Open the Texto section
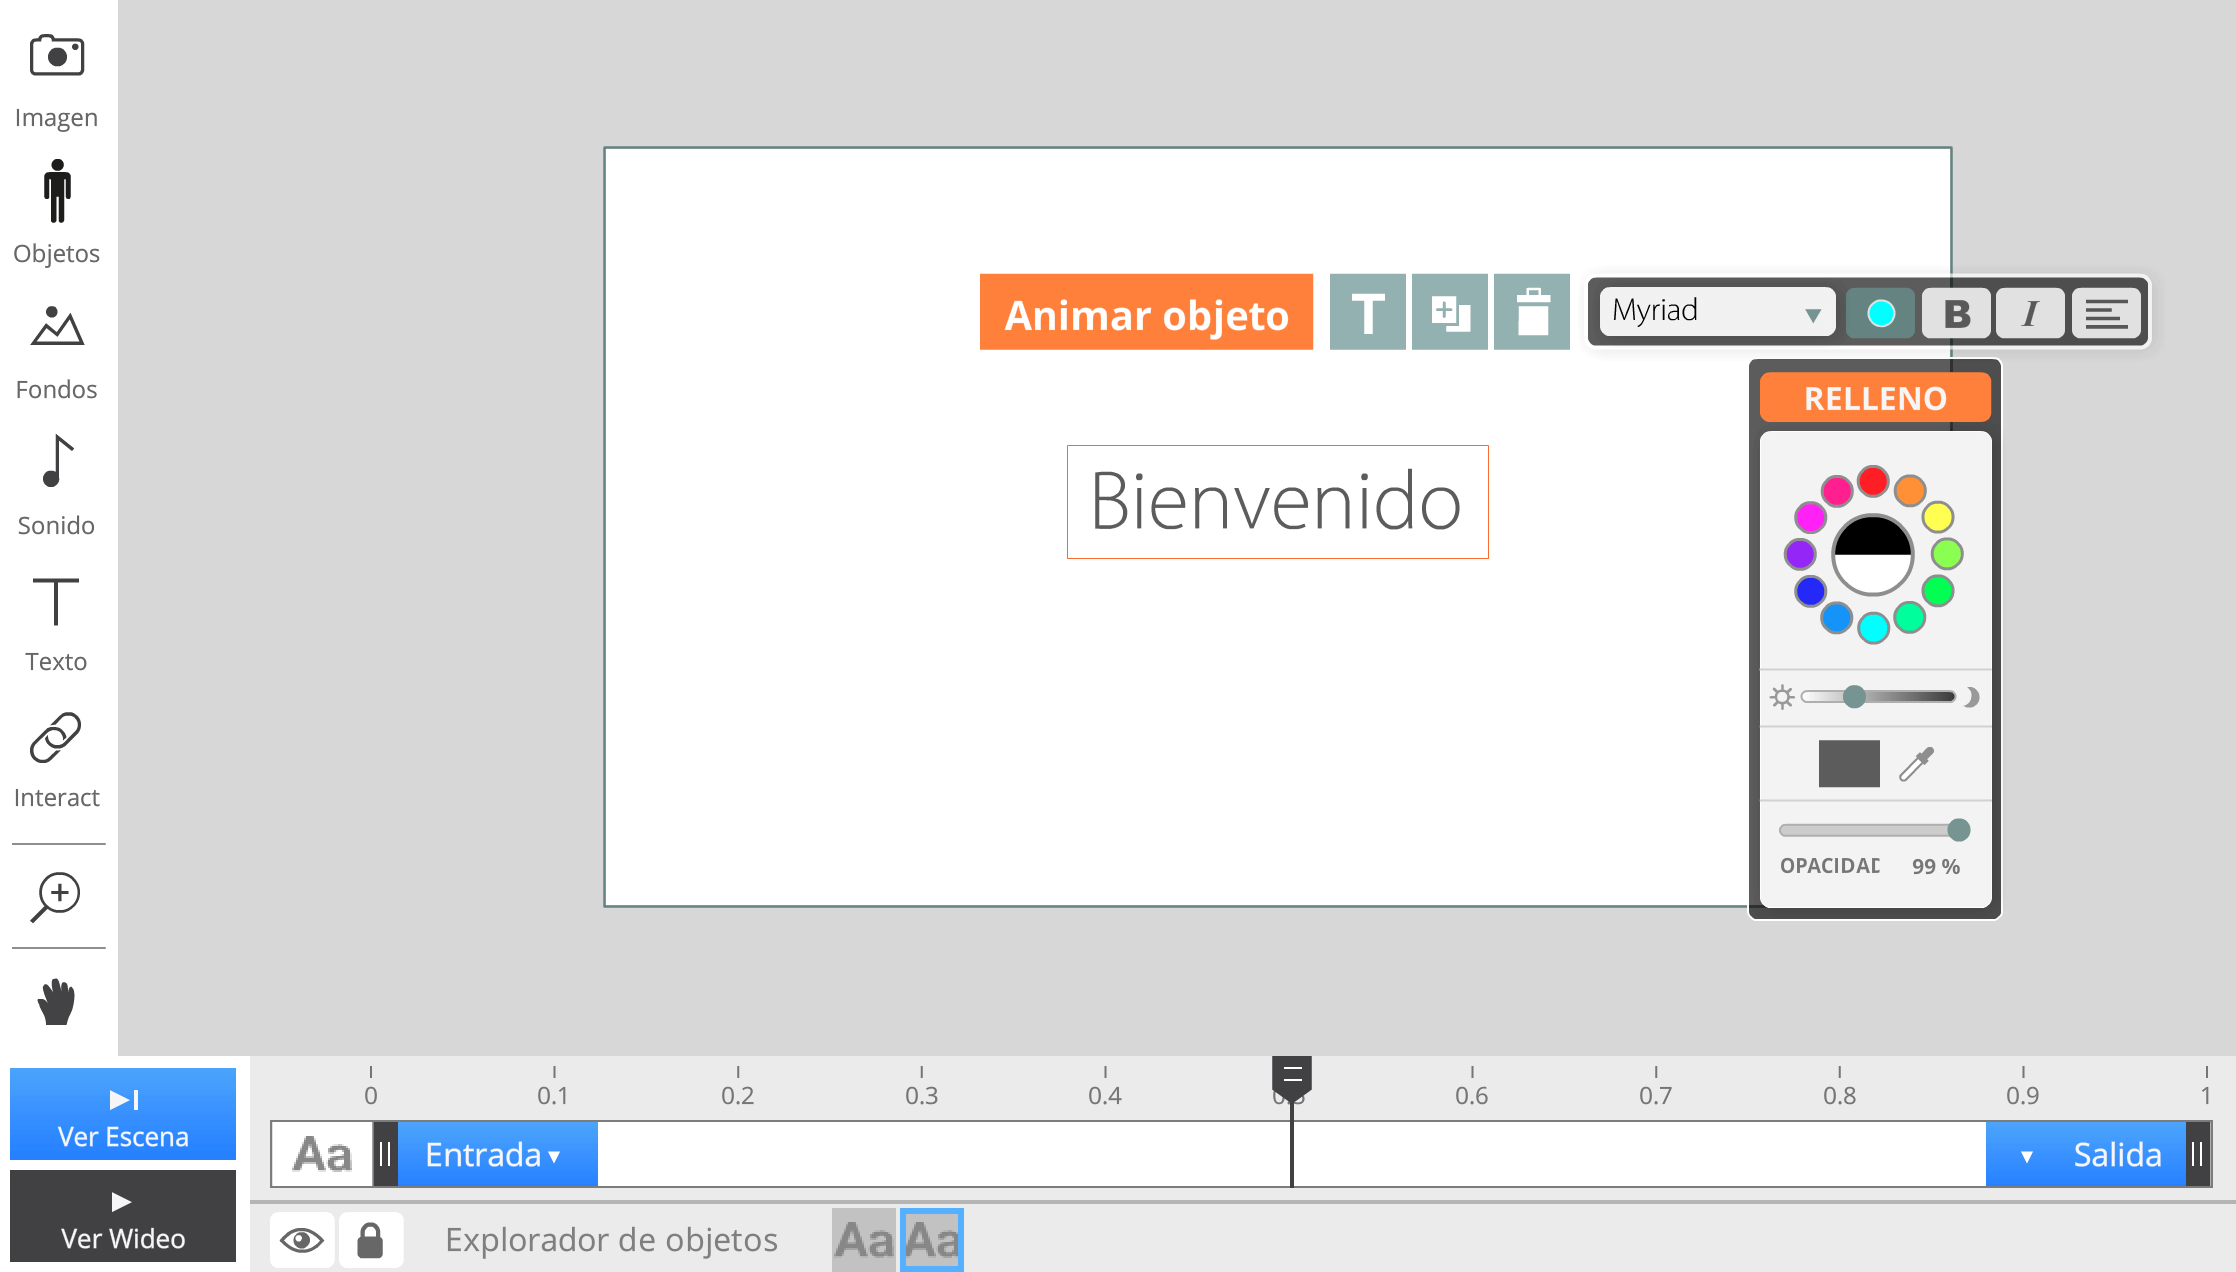Screen dimensions: 2236x1272 pyautogui.click(x=56, y=602)
